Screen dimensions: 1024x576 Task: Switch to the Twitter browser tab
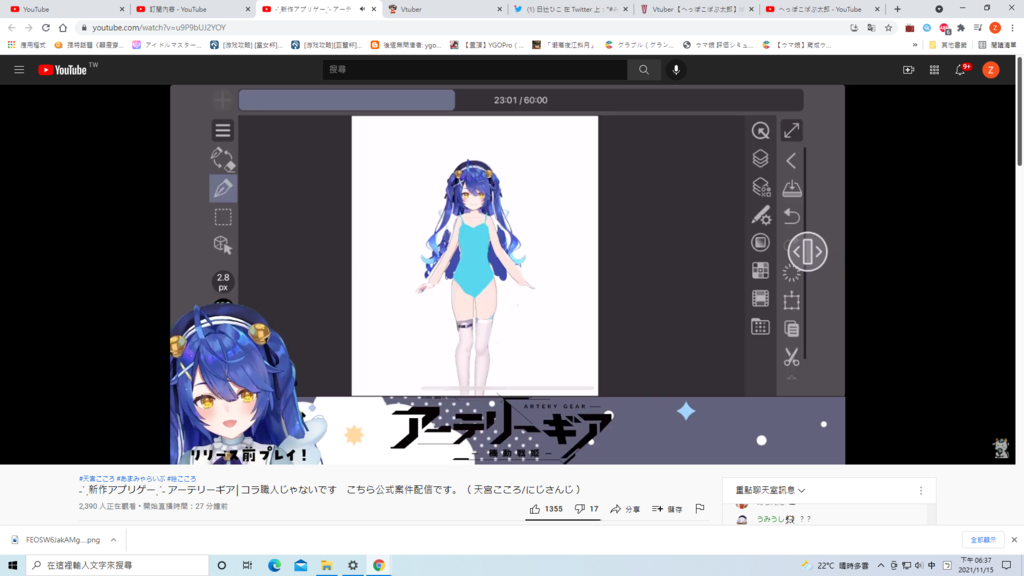pyautogui.click(x=570, y=9)
